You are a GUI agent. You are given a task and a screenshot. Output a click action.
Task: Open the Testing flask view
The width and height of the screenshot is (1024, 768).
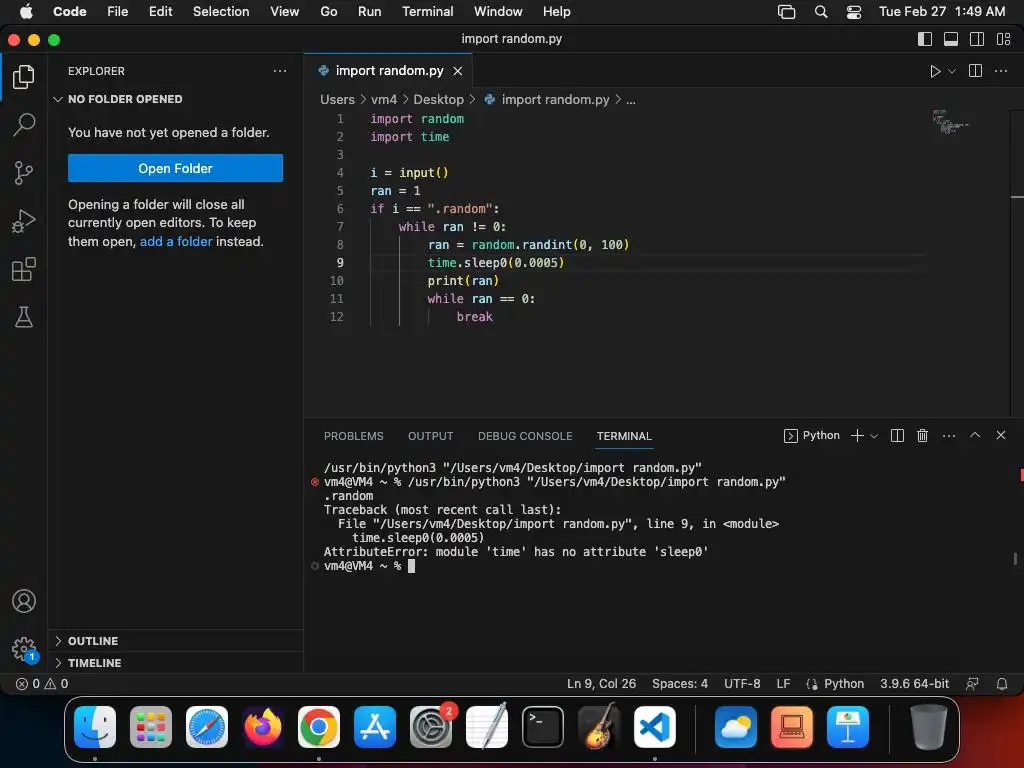(24, 317)
